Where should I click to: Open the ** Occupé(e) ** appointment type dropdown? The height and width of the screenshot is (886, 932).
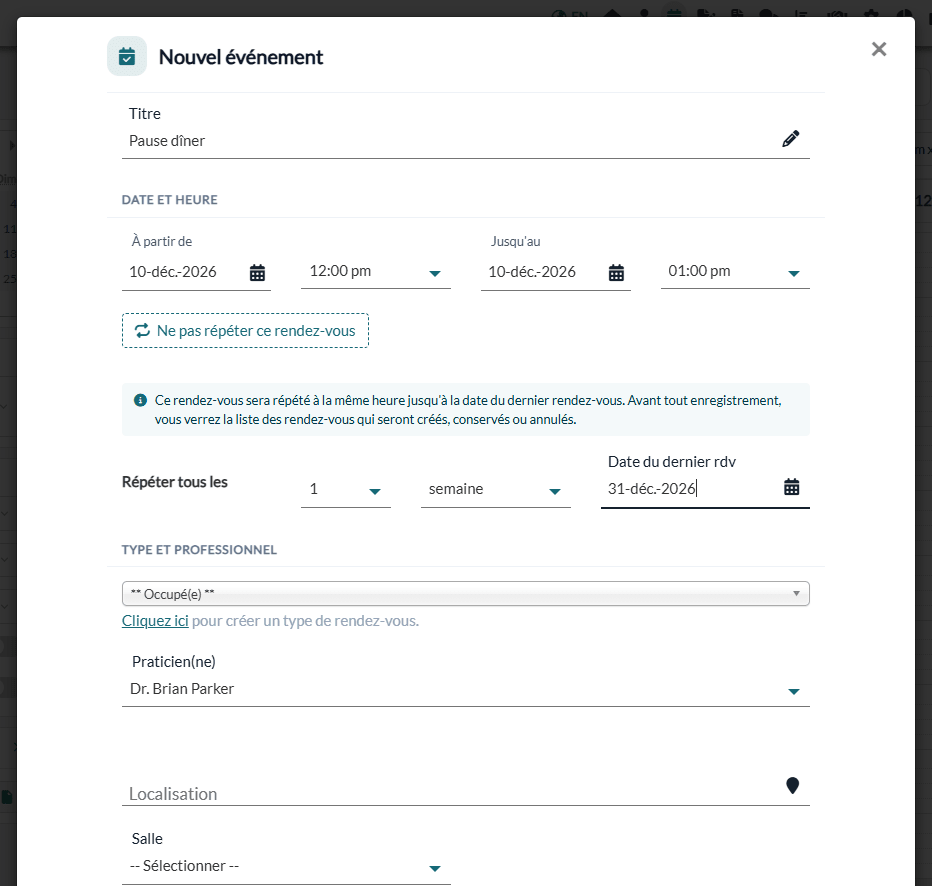465,594
